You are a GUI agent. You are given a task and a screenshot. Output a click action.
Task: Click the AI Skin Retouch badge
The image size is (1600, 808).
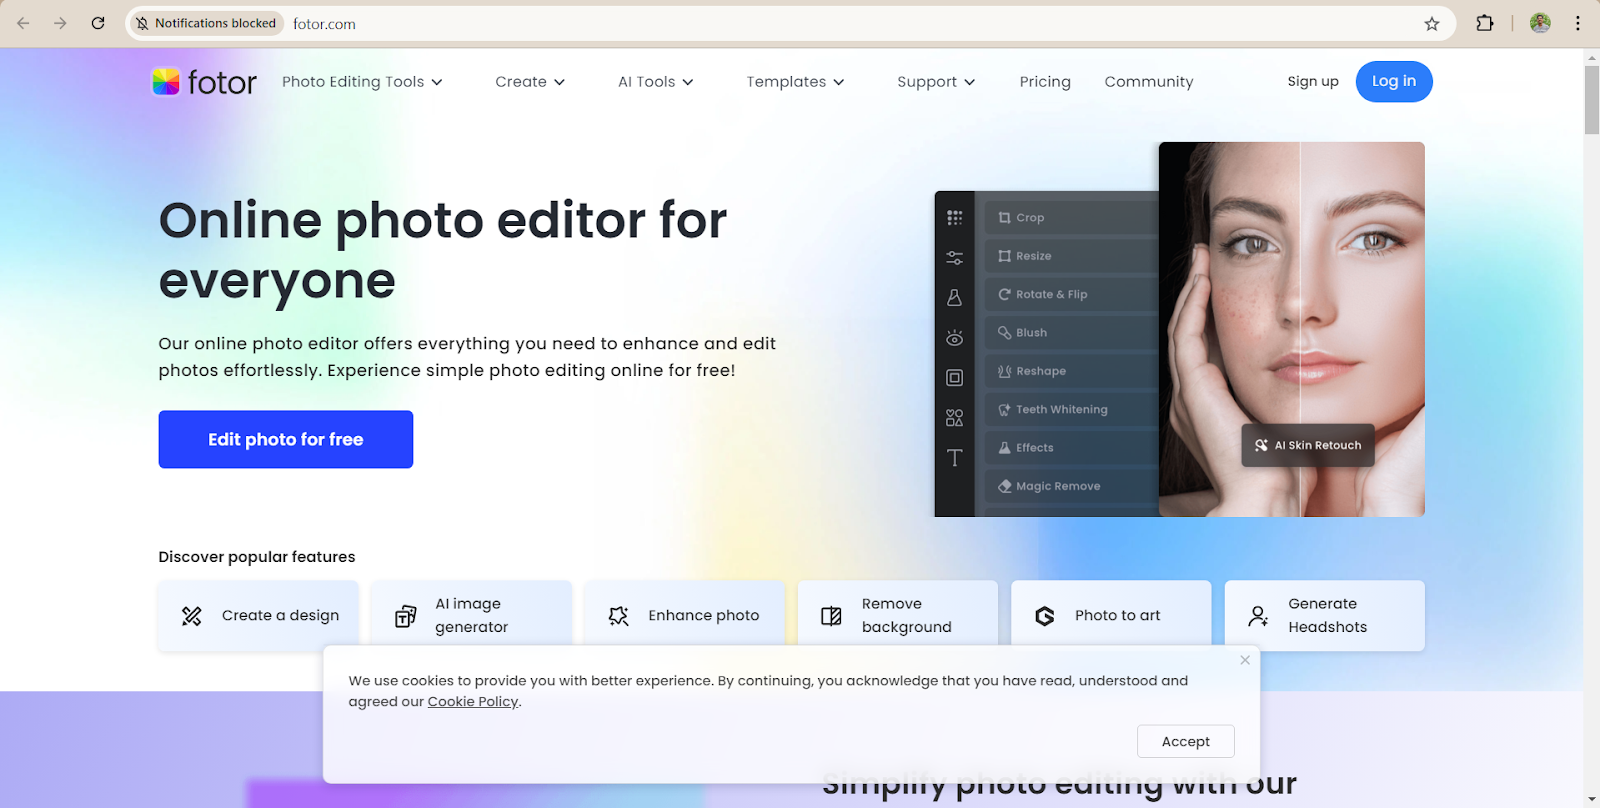1308,446
